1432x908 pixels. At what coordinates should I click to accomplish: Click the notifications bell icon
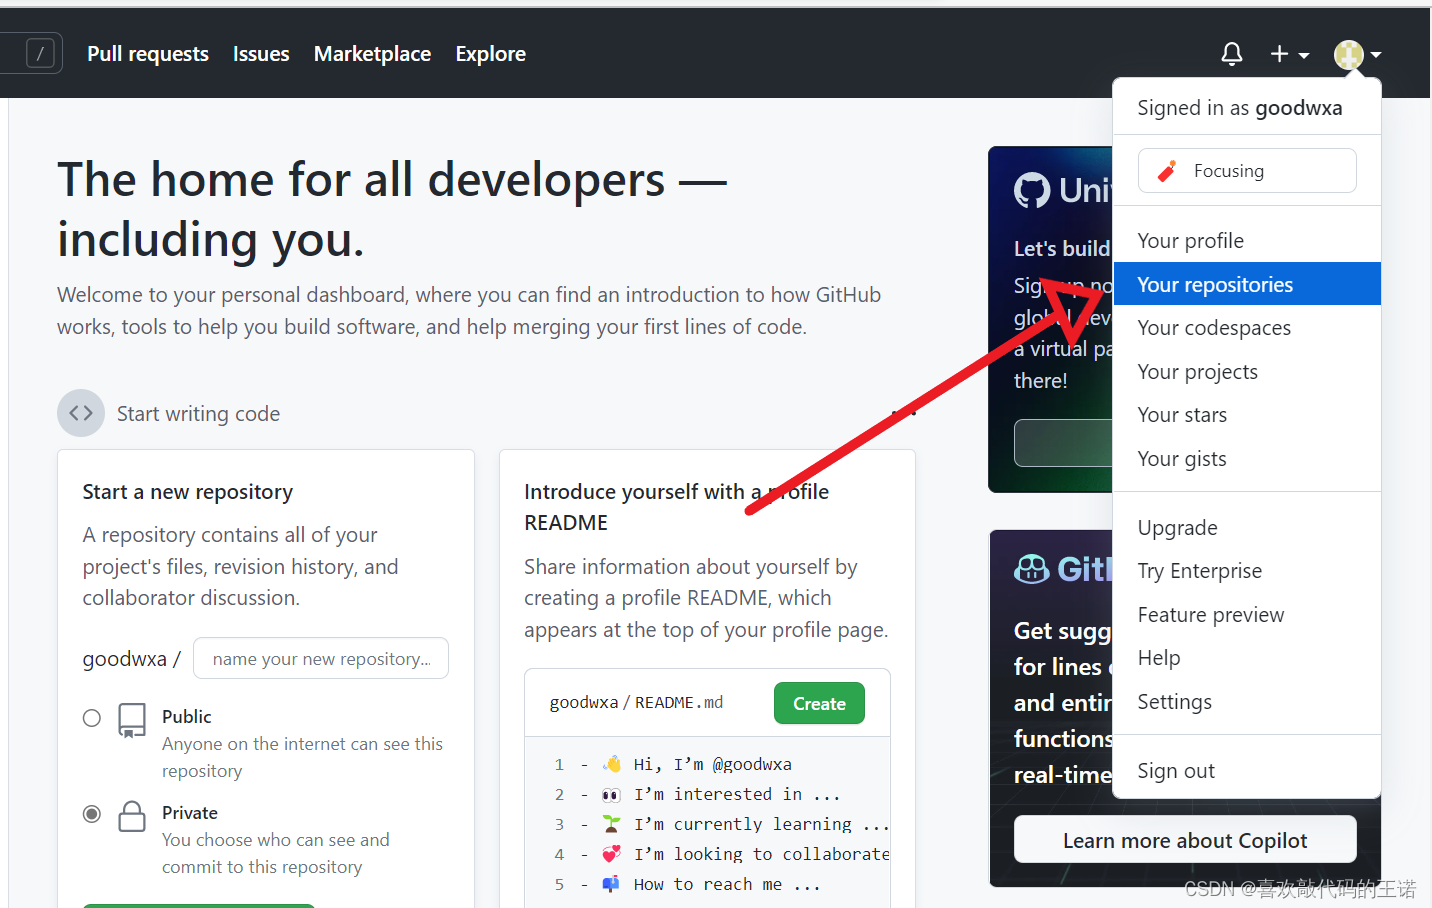(x=1232, y=54)
